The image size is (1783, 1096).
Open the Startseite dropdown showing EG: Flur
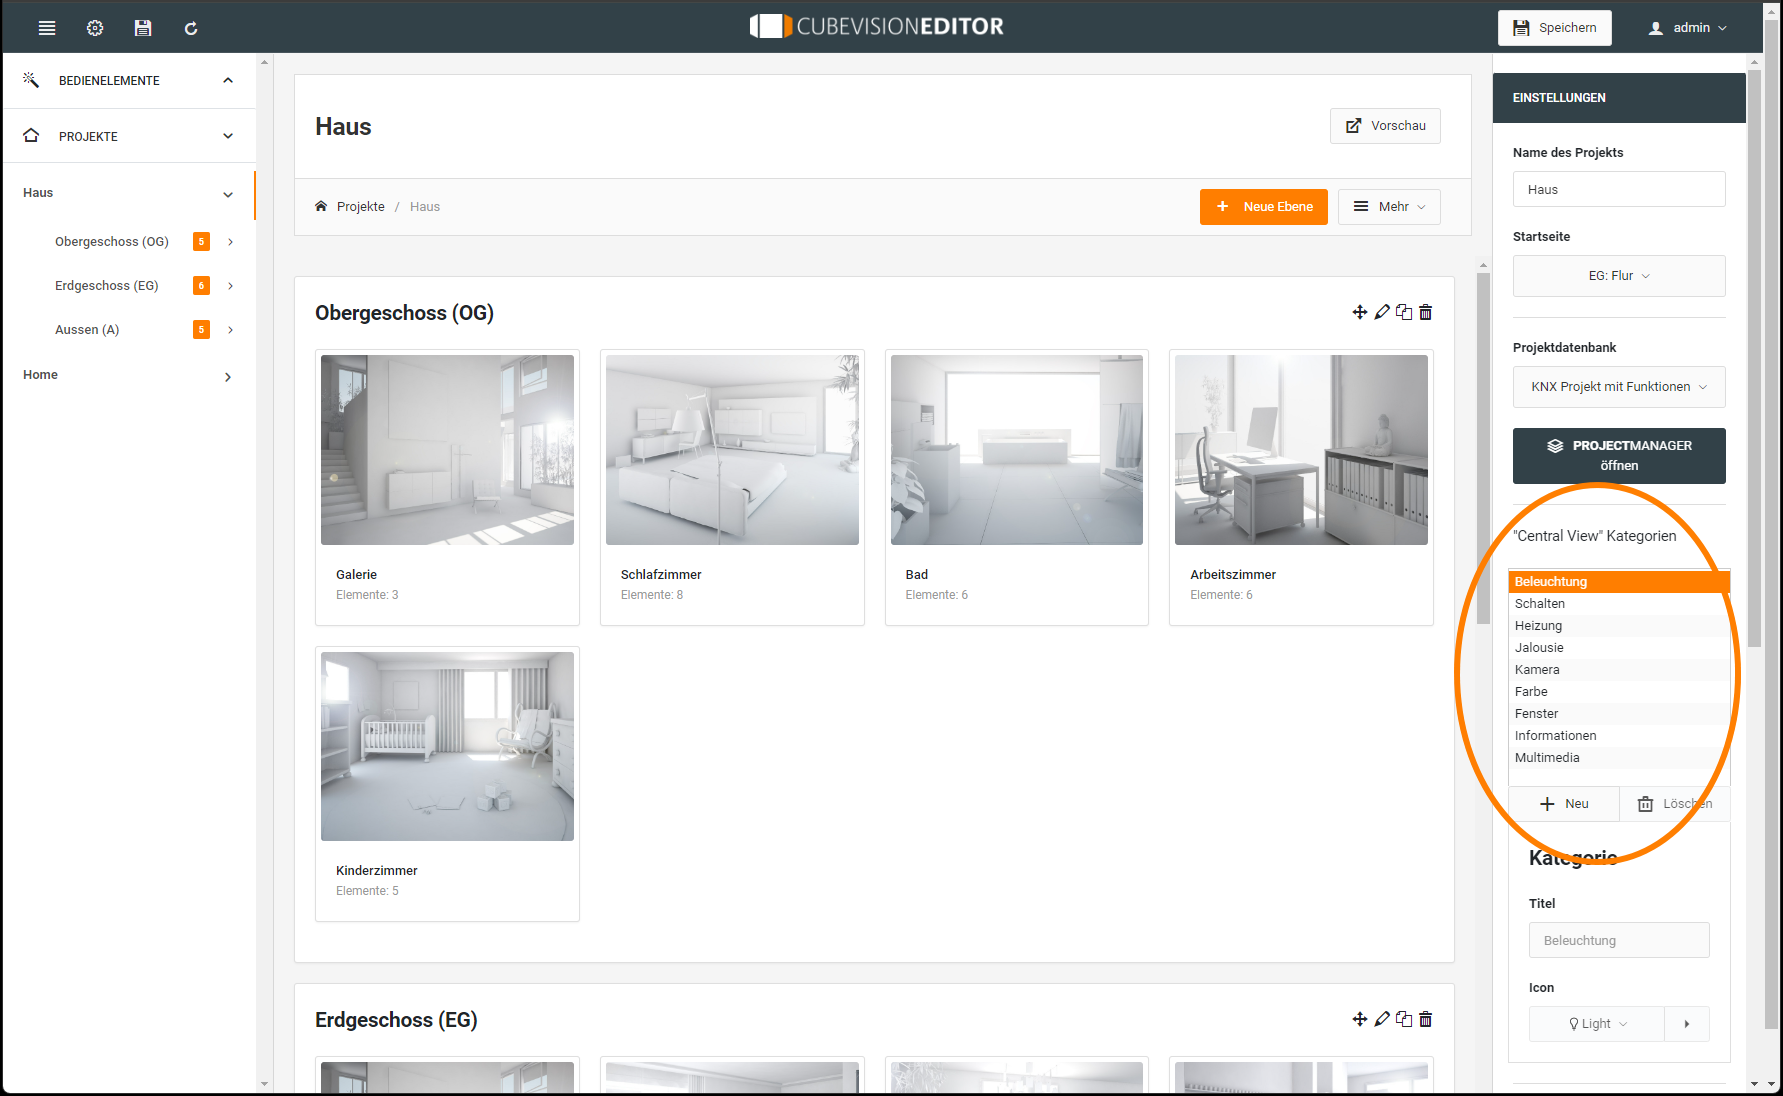pyautogui.click(x=1619, y=276)
